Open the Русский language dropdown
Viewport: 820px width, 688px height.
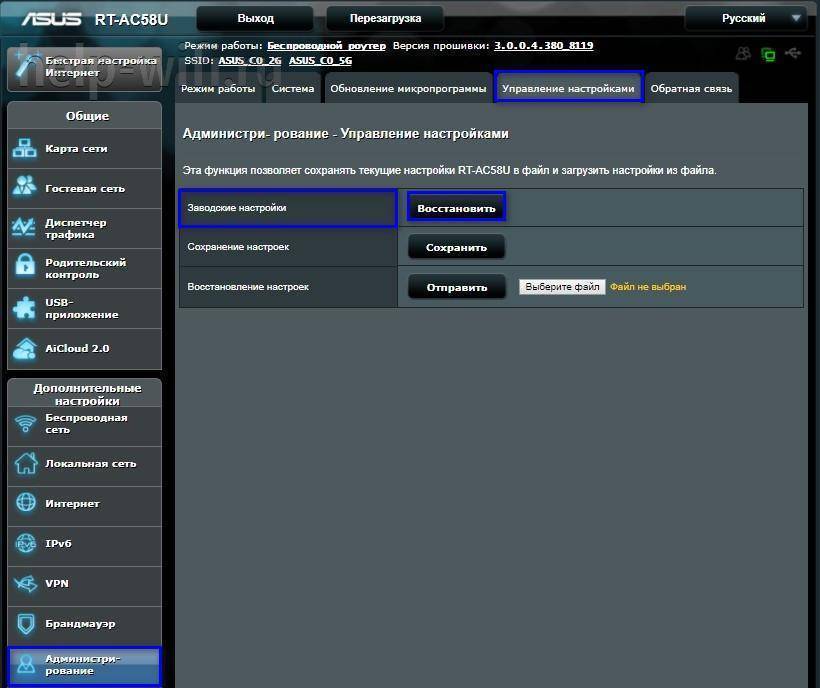(746, 18)
